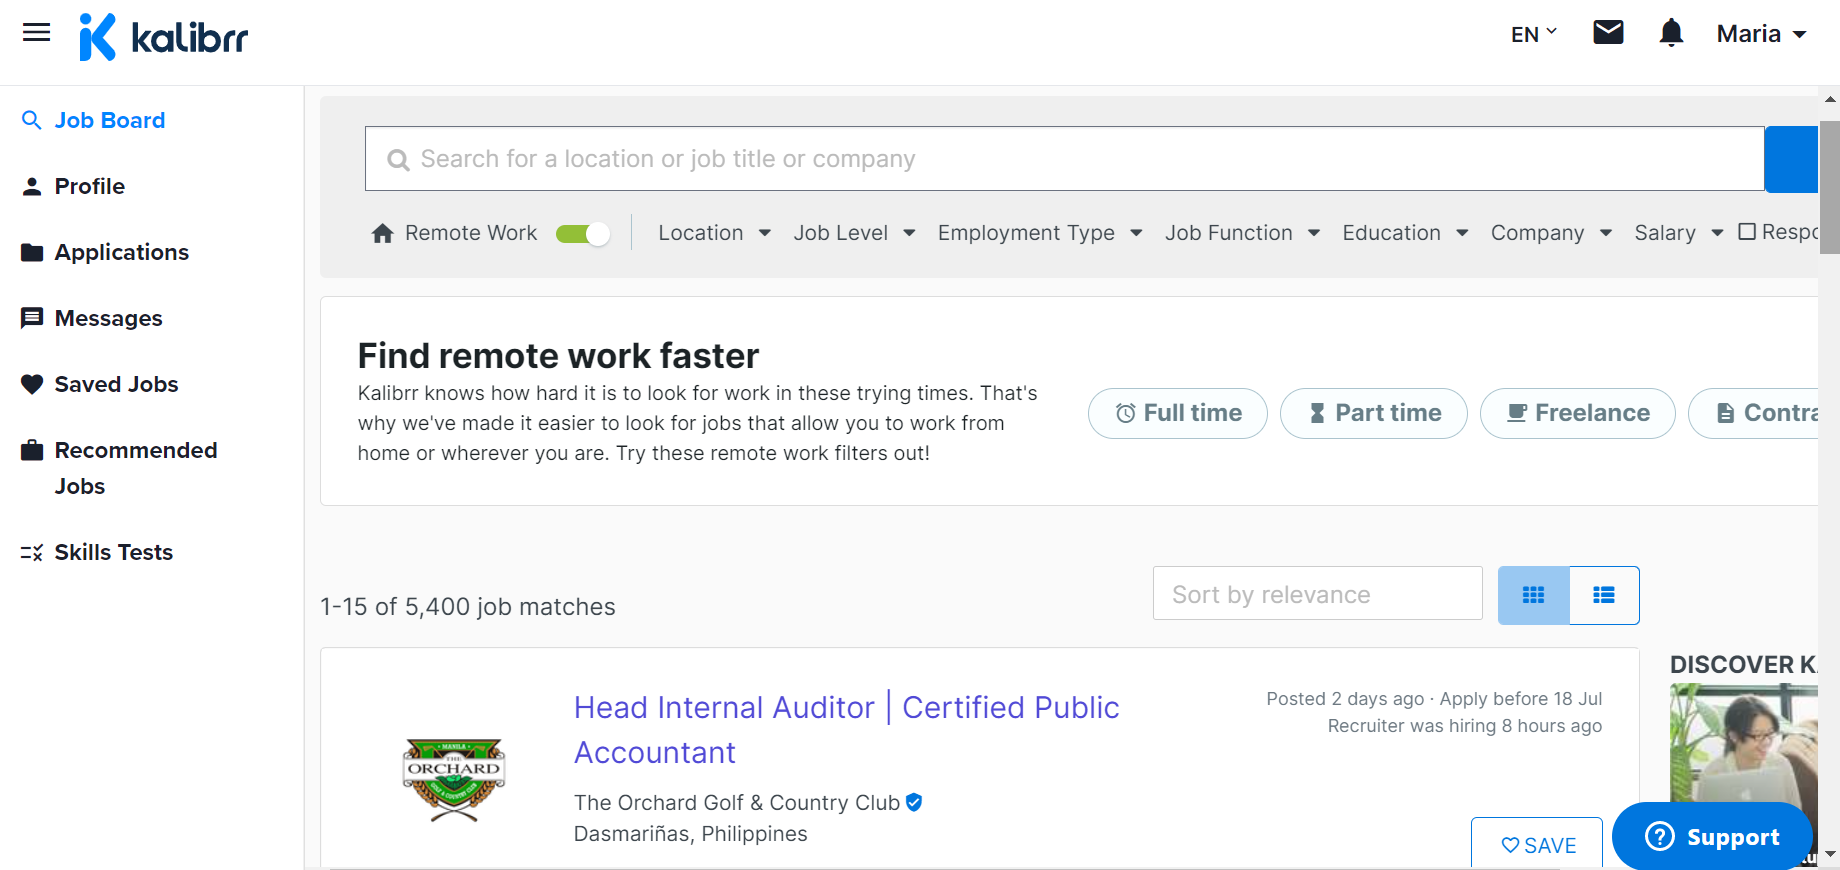
Task: Tick the checkbox next to Respo filter
Action: tap(1747, 232)
